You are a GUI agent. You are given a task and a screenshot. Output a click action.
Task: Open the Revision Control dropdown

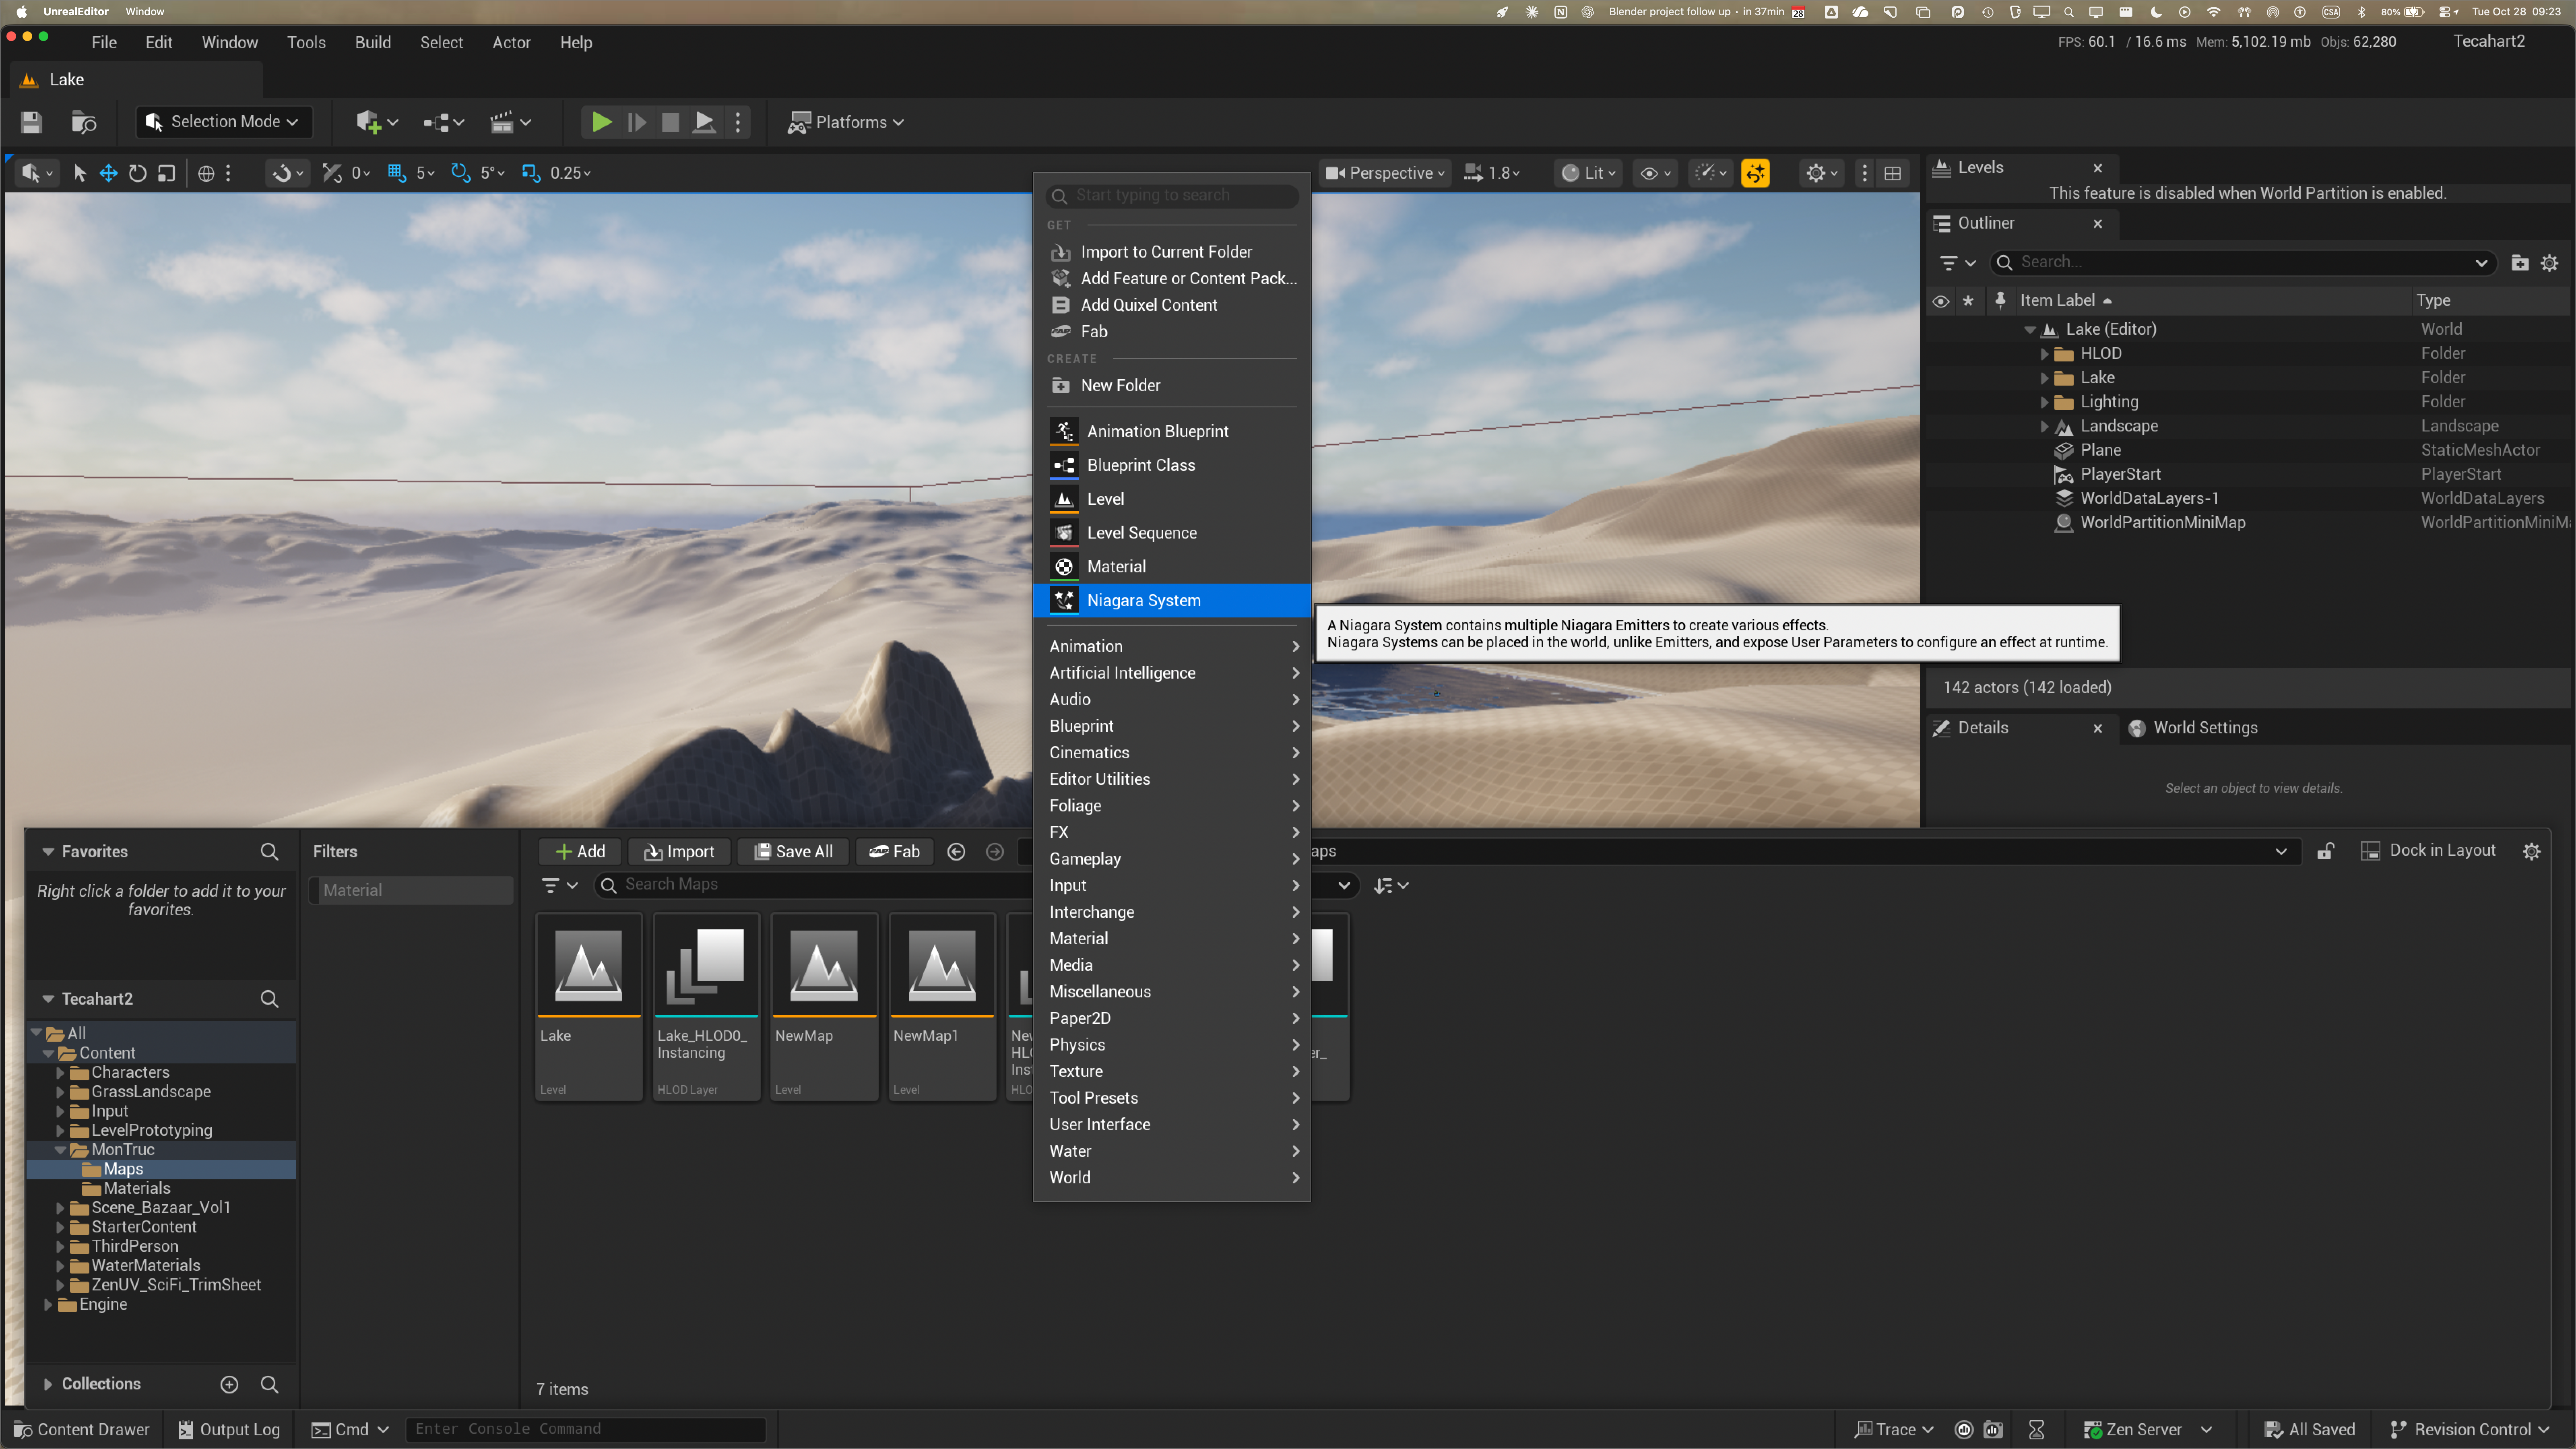tap(2469, 1430)
